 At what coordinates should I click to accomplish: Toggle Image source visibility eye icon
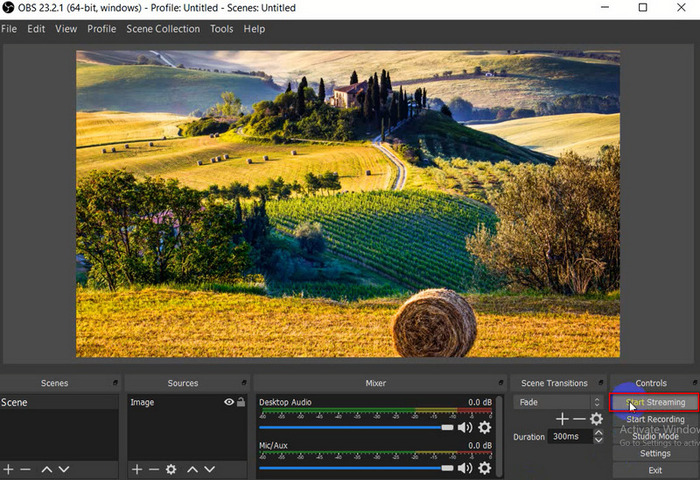coord(229,402)
